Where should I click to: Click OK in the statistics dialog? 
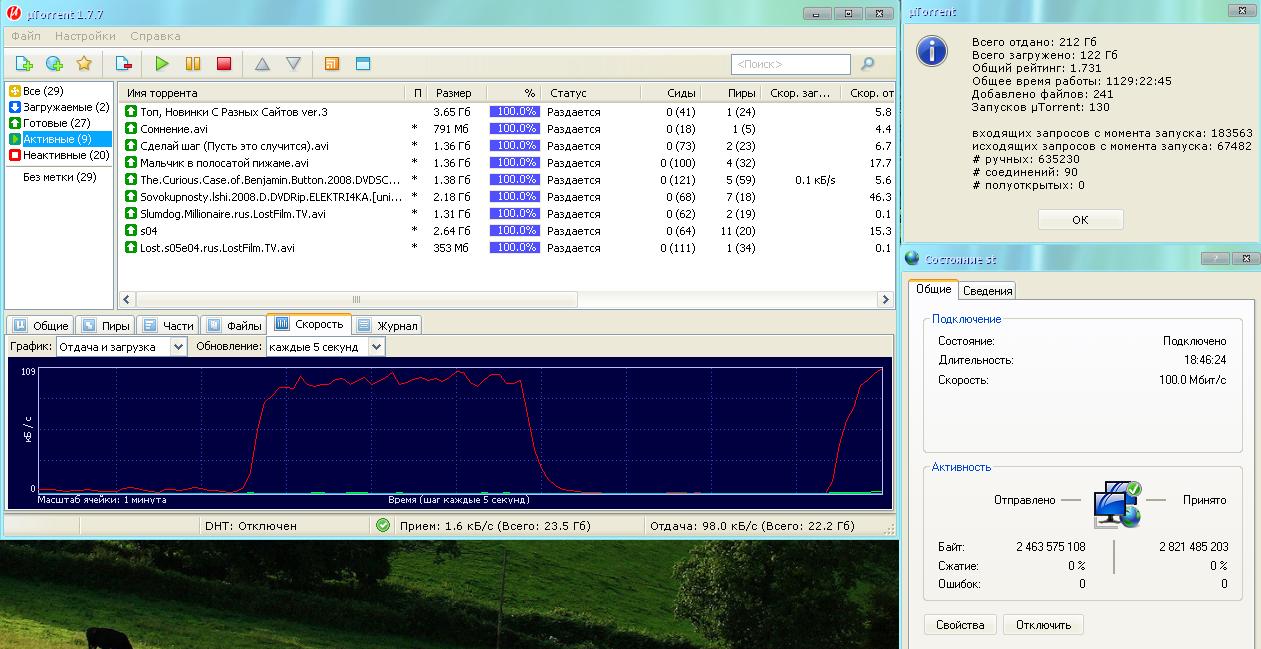tap(1080, 220)
